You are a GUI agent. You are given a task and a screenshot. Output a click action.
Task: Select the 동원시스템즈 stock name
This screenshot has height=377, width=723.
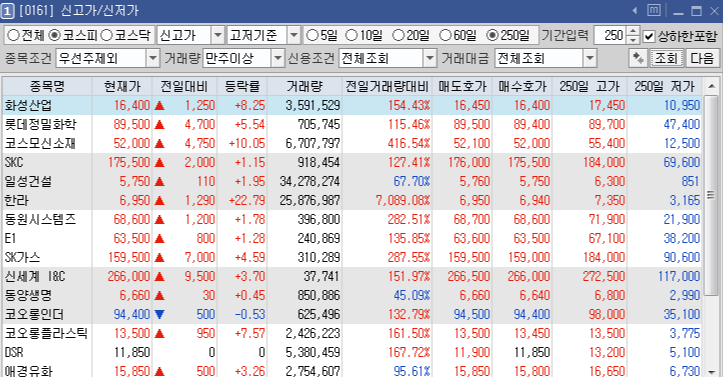point(41,219)
